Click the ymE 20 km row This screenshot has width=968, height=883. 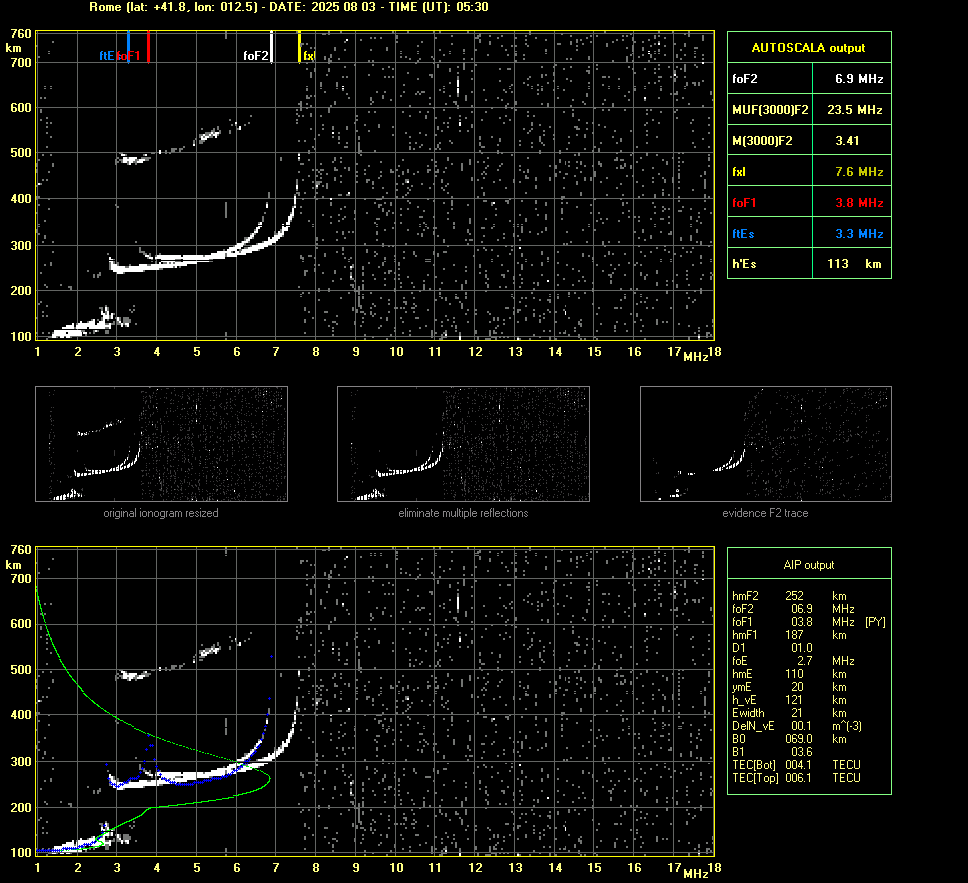click(789, 687)
